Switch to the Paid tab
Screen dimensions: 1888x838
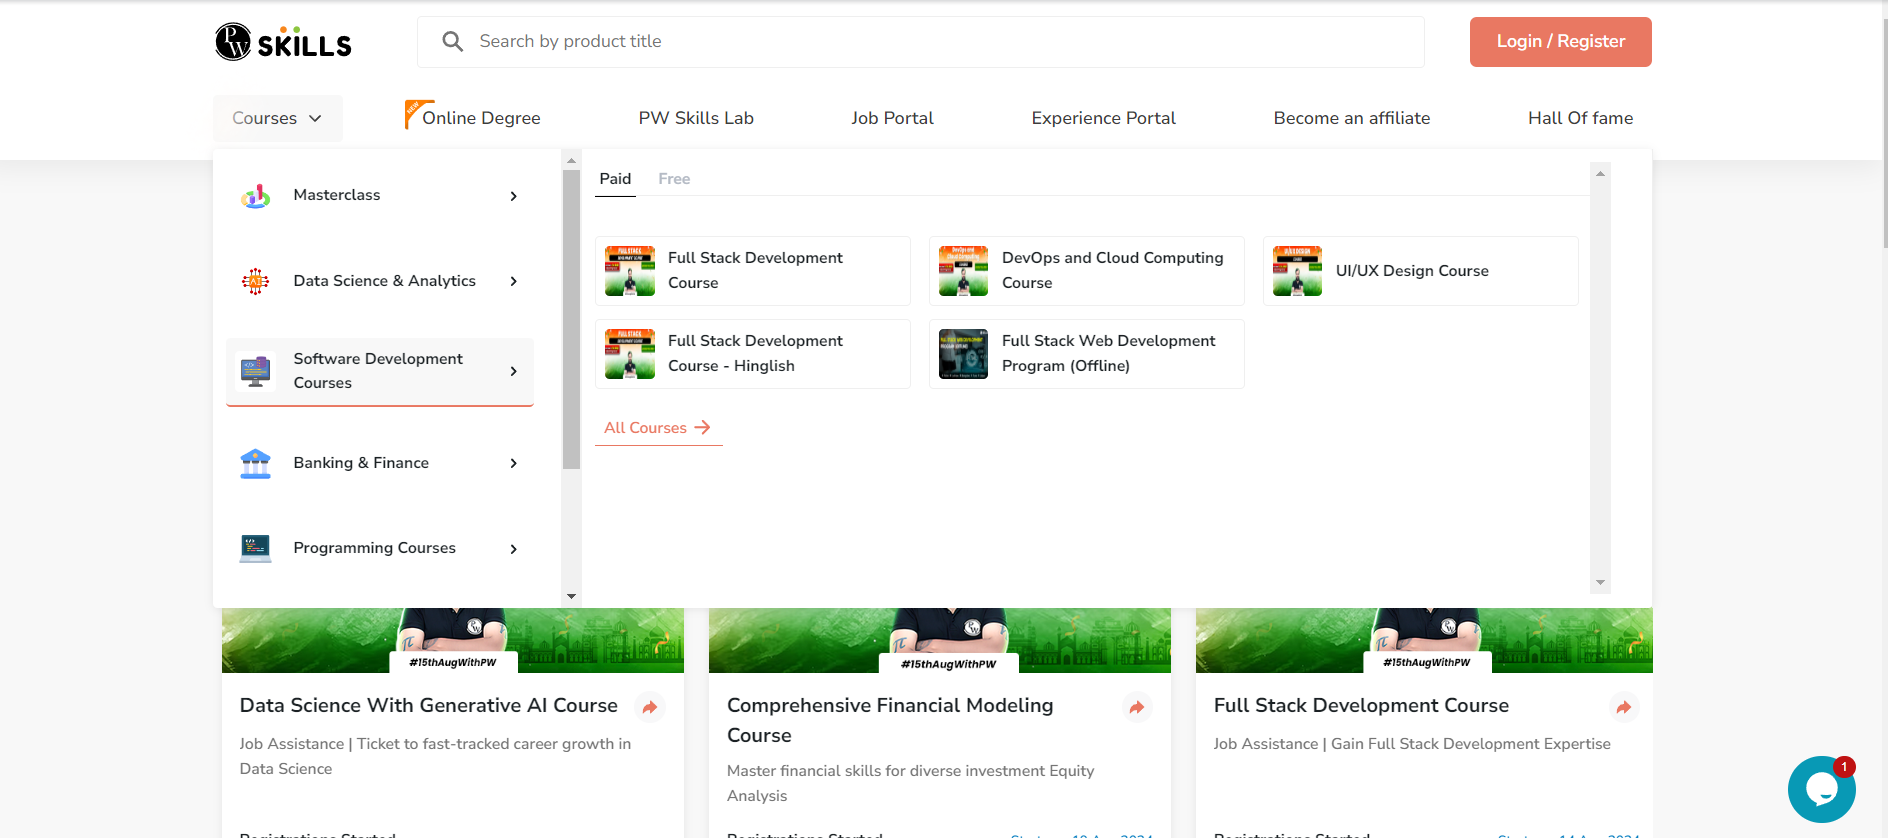(615, 179)
